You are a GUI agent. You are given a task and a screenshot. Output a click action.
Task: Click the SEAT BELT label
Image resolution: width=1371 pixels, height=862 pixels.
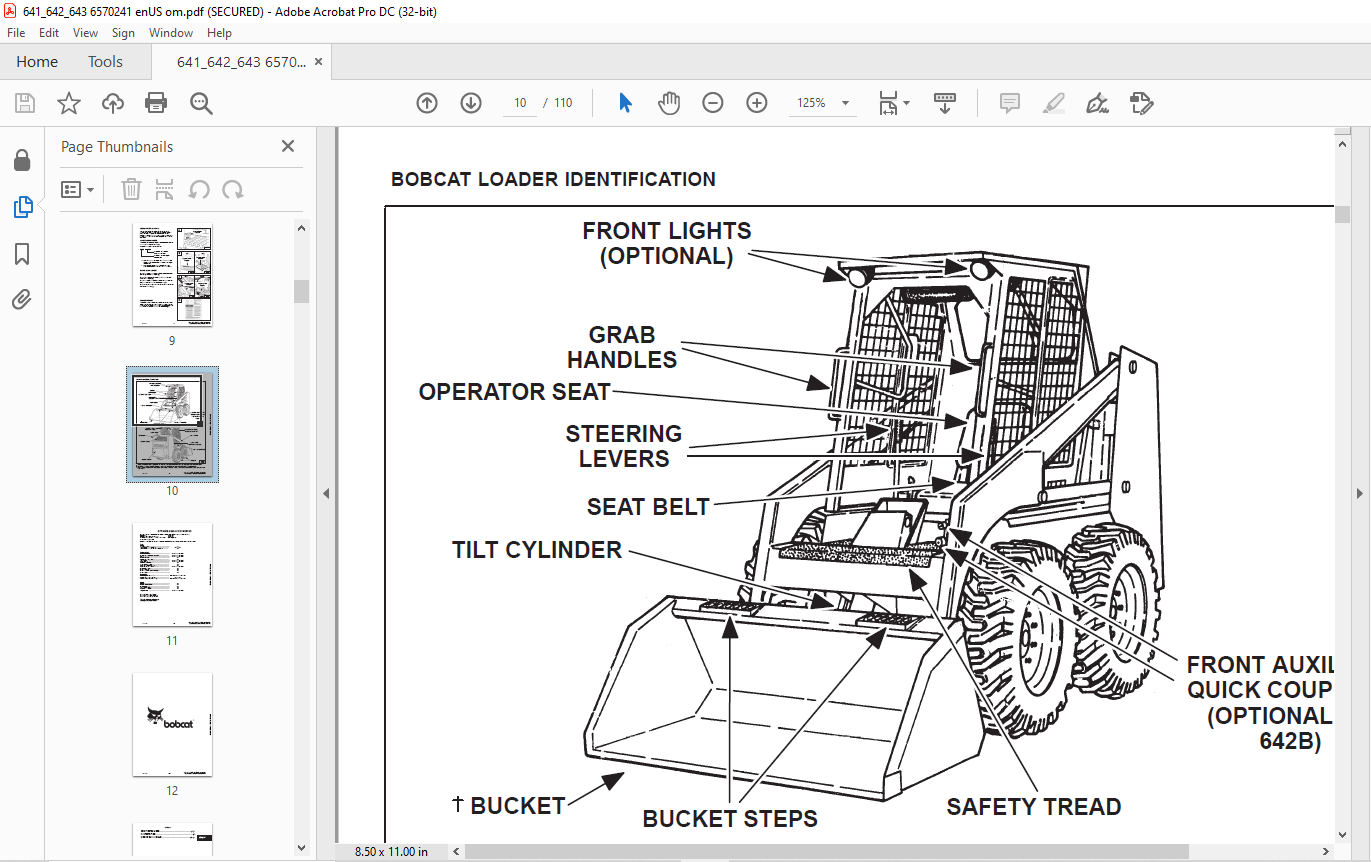coord(648,507)
